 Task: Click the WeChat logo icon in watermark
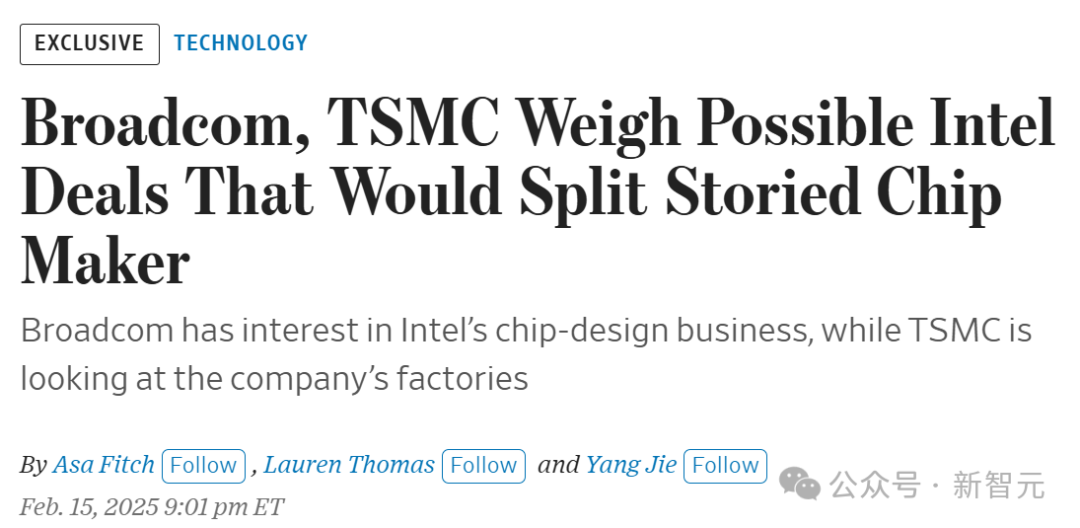coord(800,483)
